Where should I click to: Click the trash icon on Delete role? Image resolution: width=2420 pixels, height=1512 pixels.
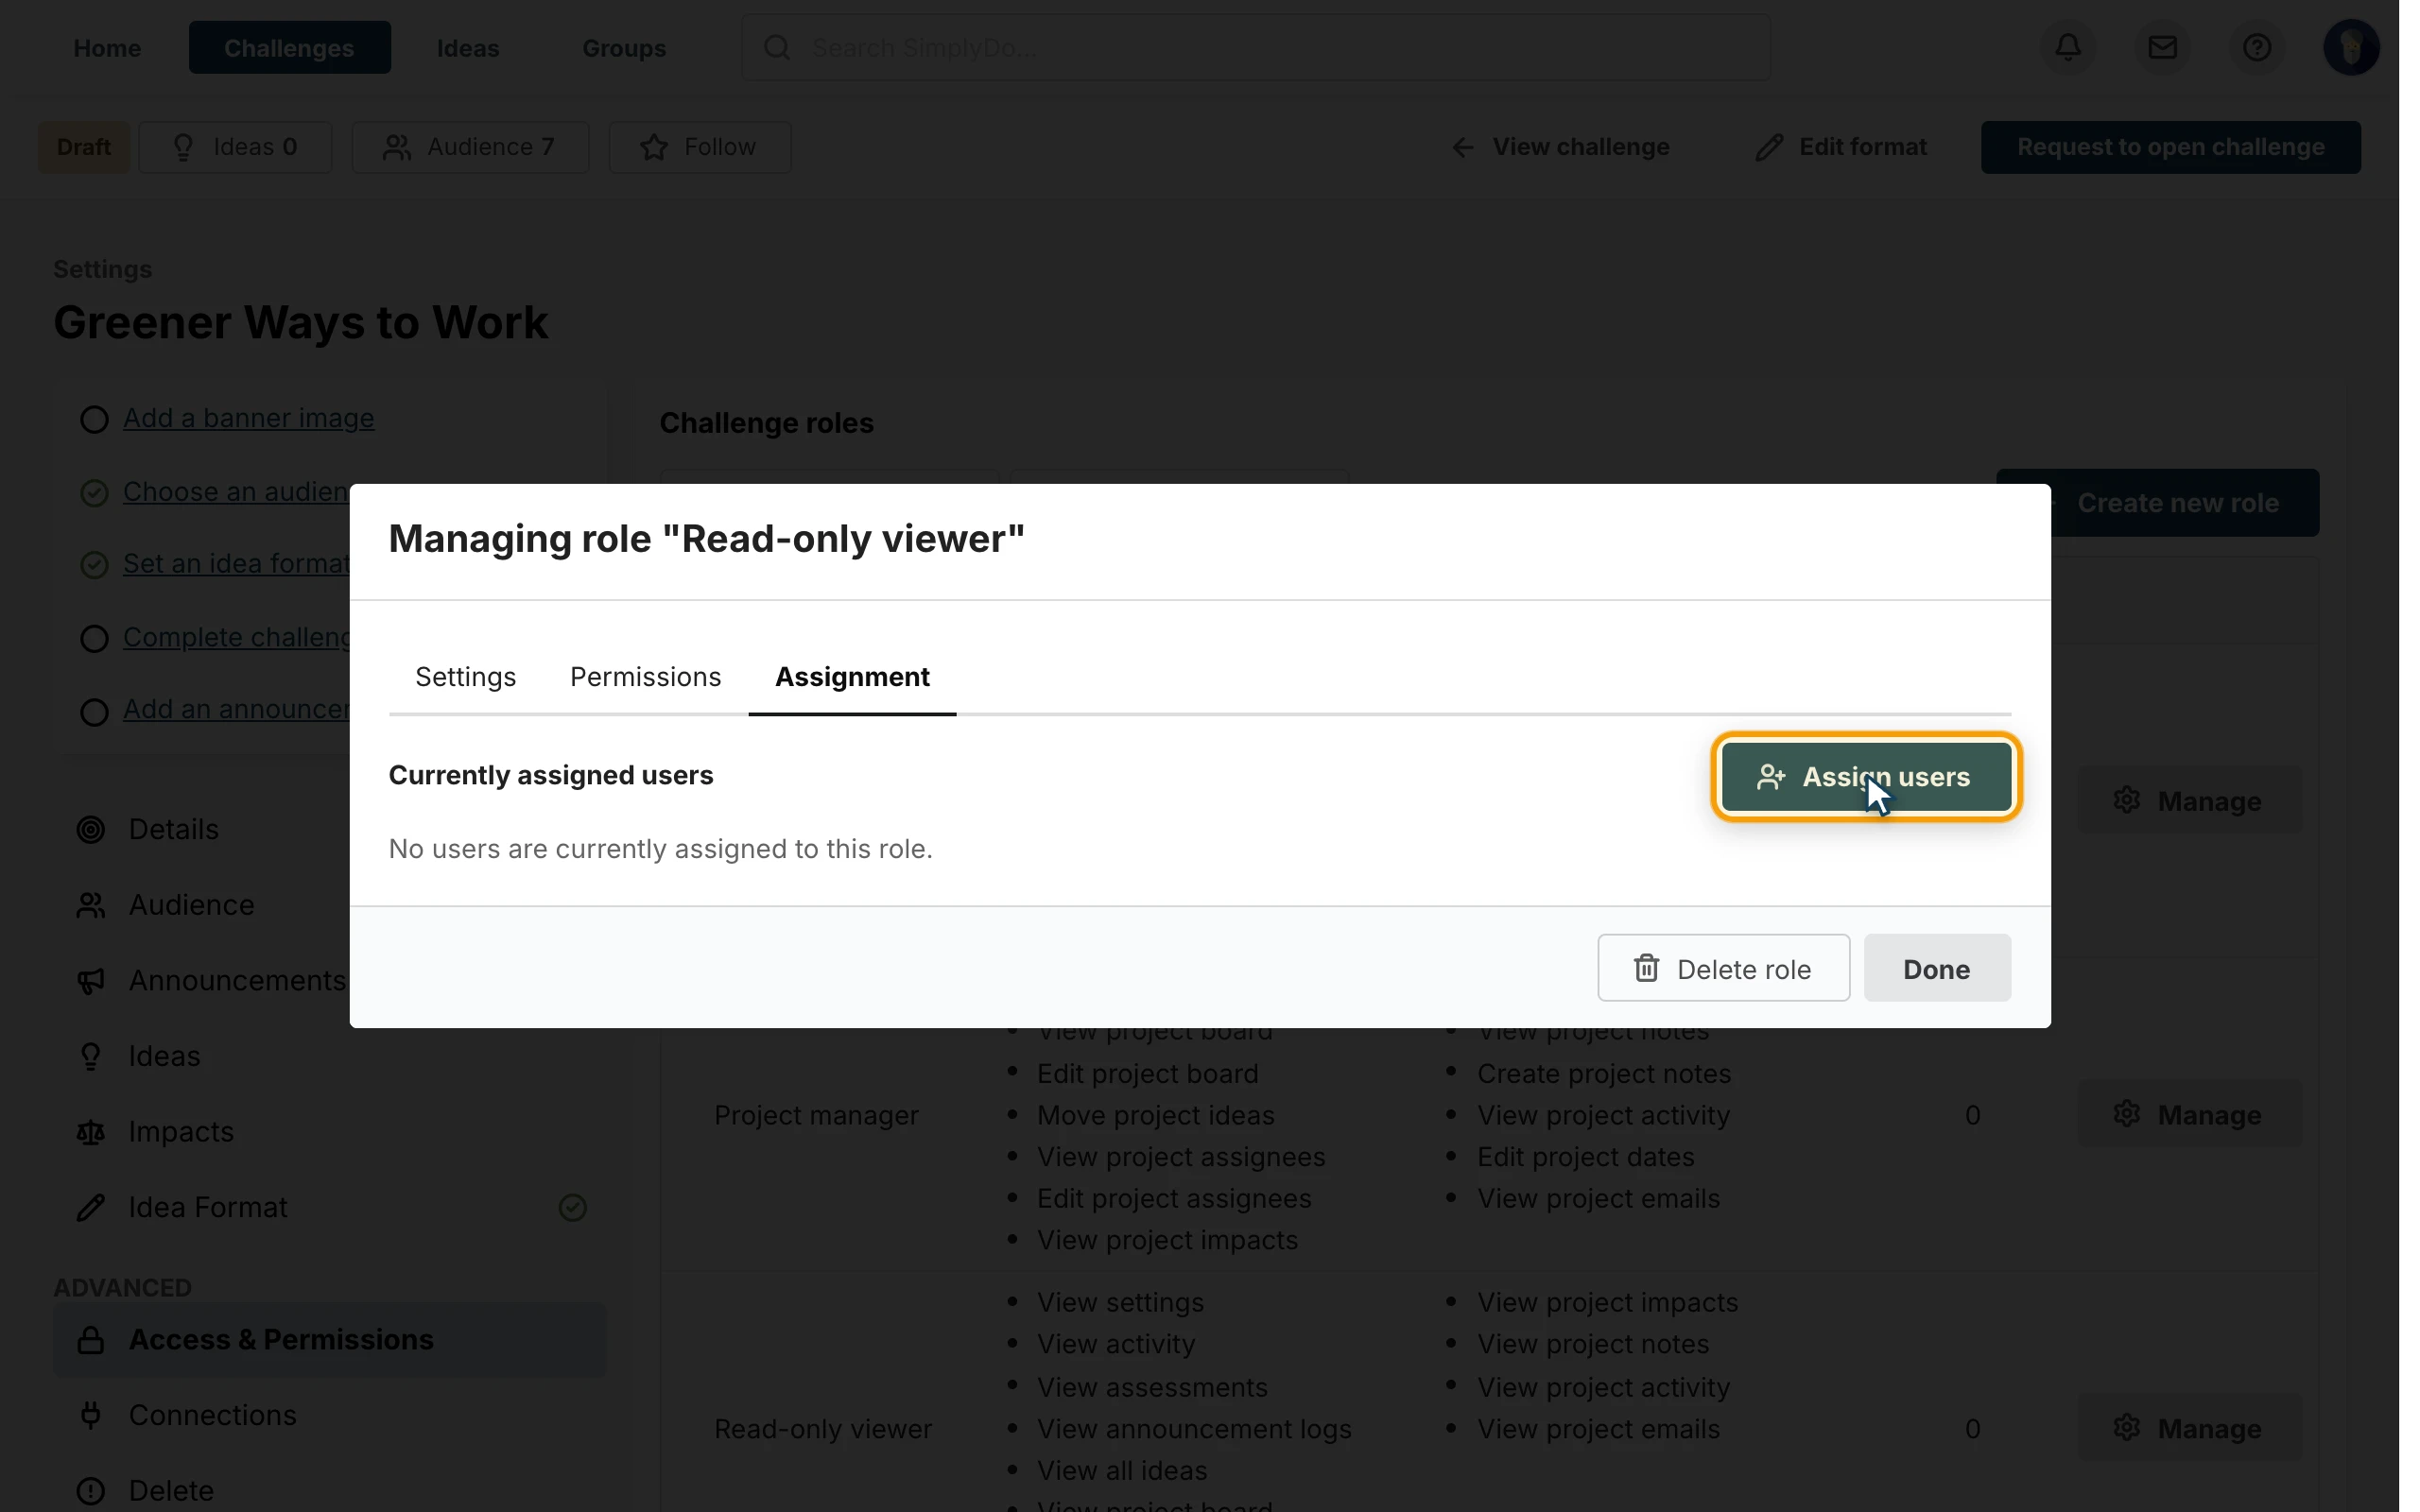tap(1646, 968)
